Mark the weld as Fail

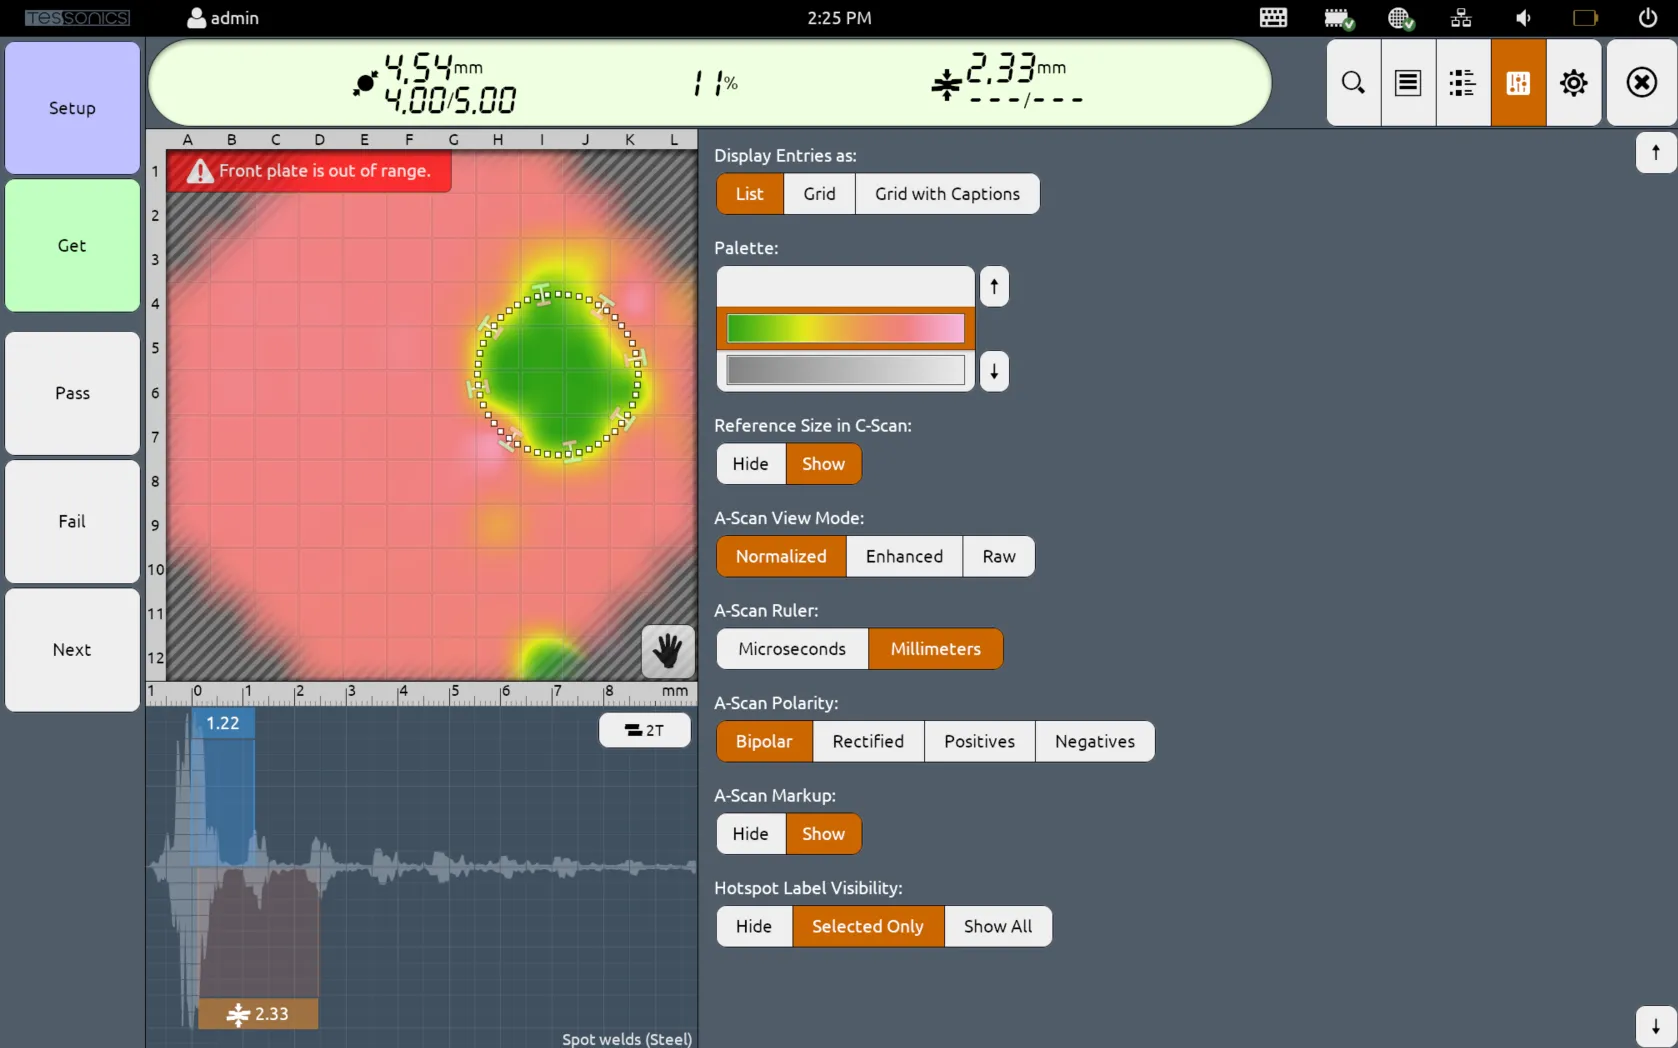72,521
